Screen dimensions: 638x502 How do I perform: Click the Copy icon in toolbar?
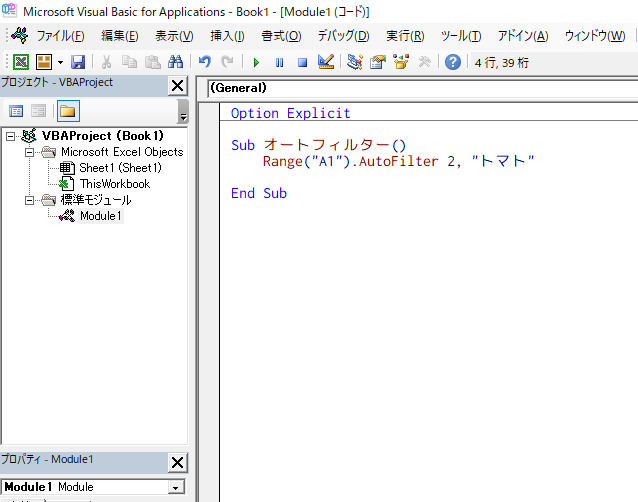pyautogui.click(x=129, y=62)
